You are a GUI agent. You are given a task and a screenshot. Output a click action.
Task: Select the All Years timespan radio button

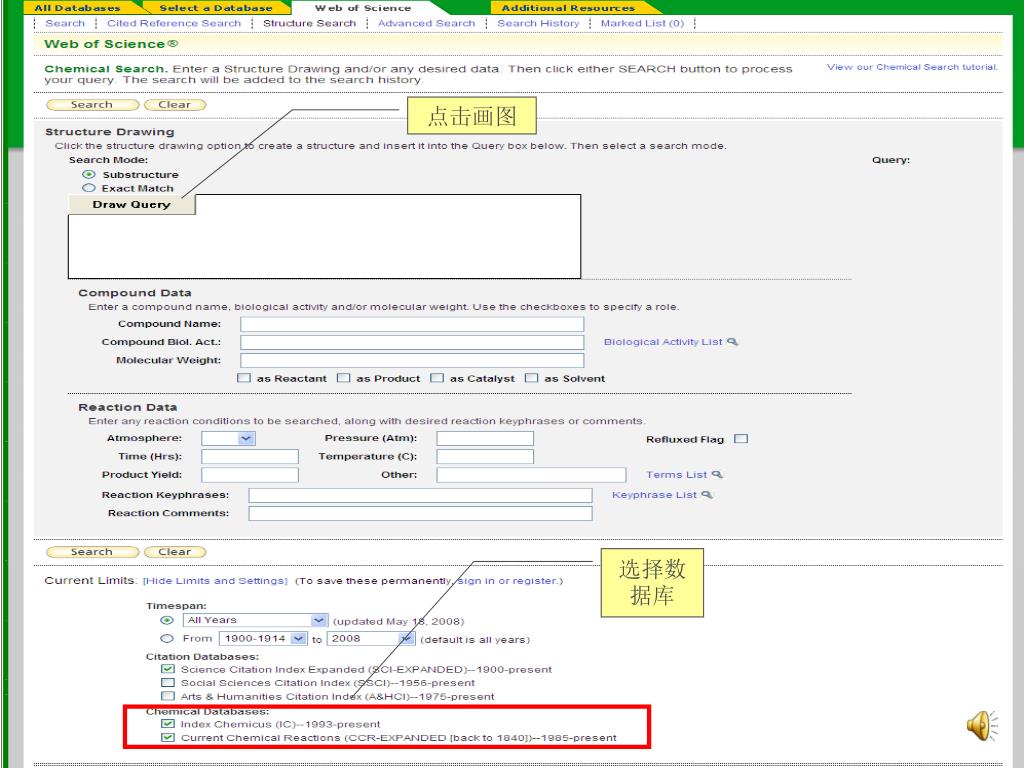tap(167, 620)
